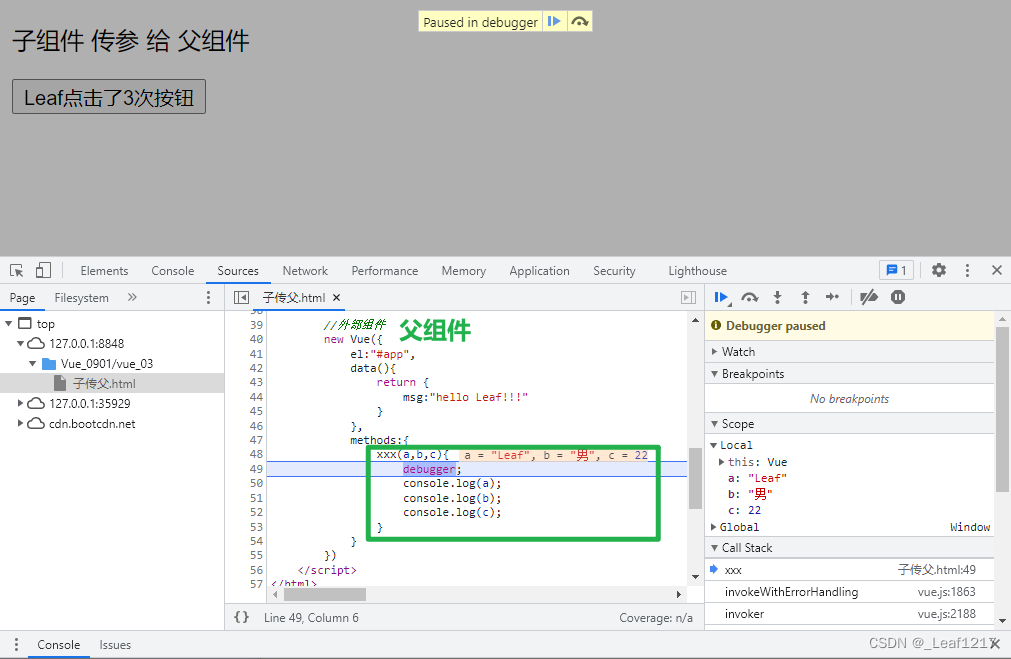Open the vue.js:2188 source link
The width and height of the screenshot is (1011, 659).
(x=946, y=614)
